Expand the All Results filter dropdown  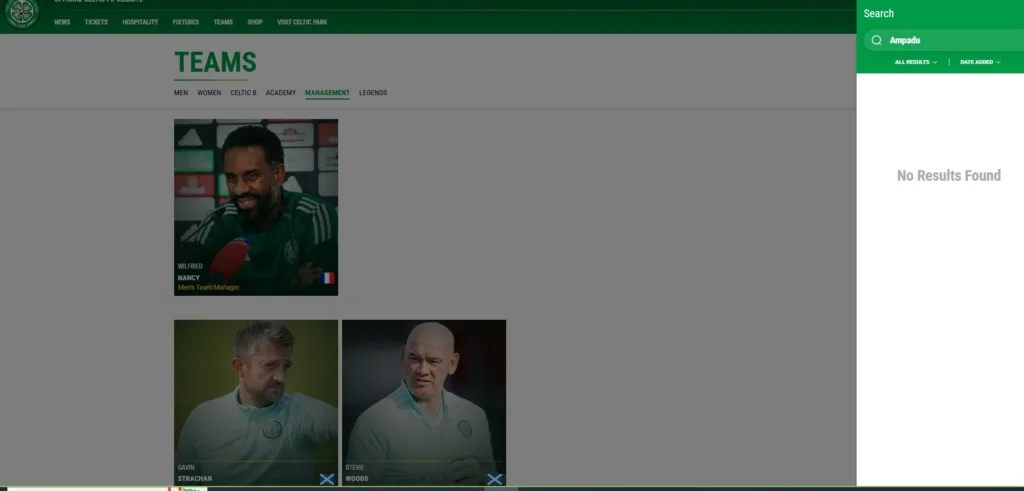click(915, 62)
